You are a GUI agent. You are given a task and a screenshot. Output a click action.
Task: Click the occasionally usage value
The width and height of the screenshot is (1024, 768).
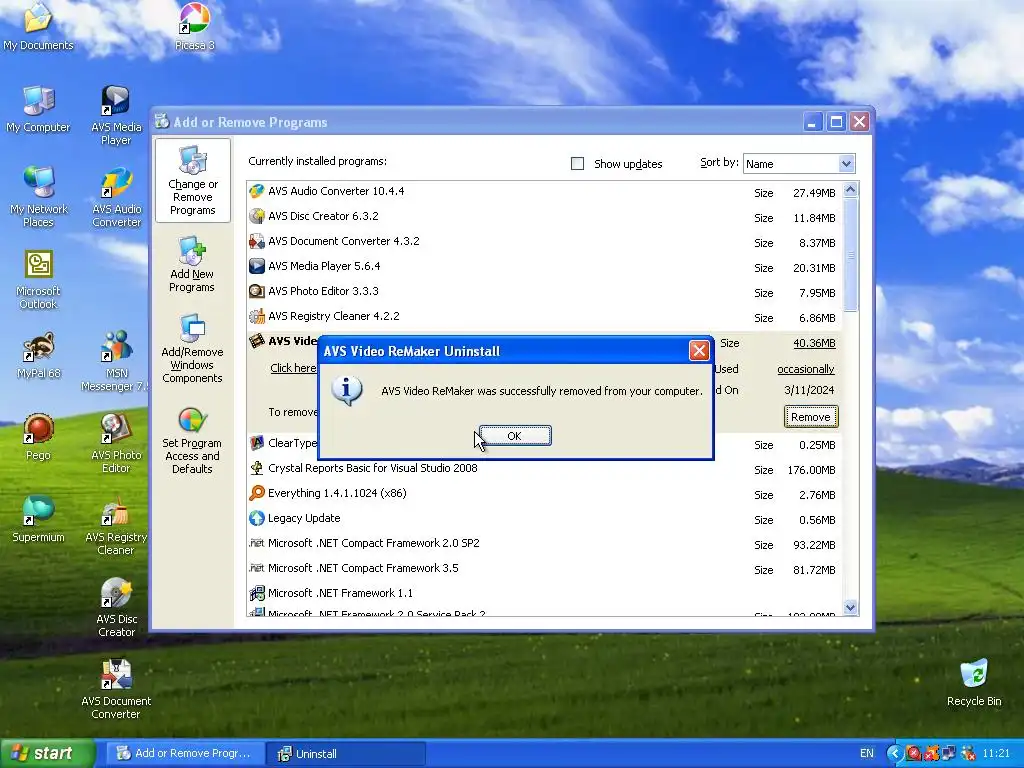[x=805, y=369]
